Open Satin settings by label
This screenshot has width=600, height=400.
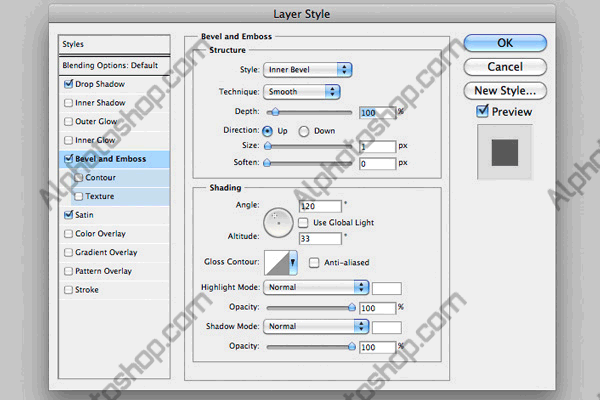pos(84,215)
